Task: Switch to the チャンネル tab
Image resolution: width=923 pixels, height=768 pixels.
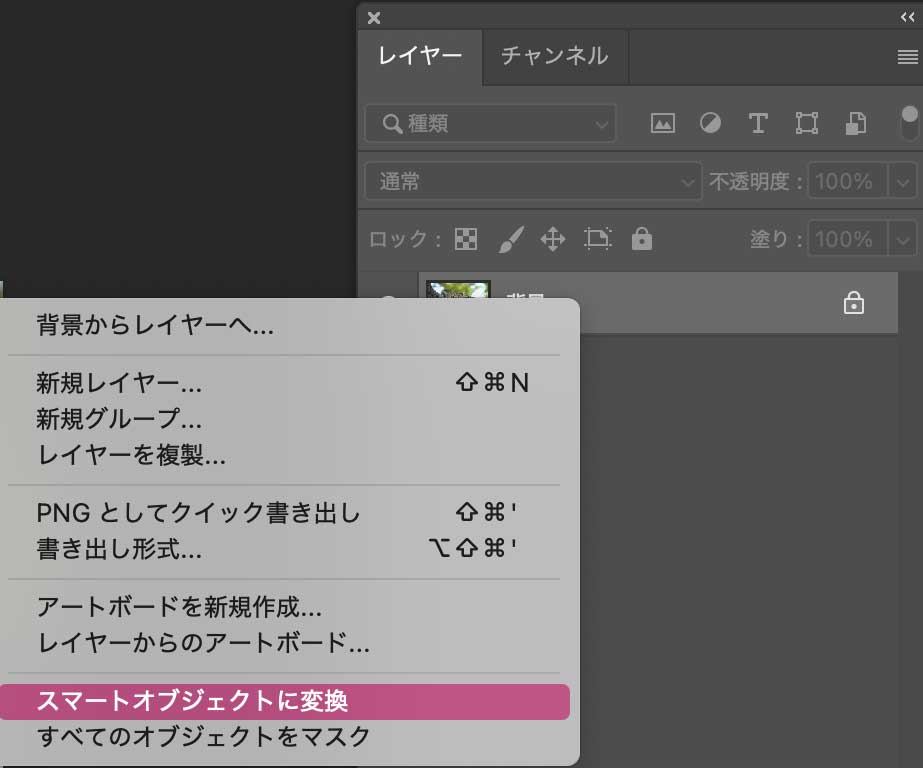Action: point(554,57)
